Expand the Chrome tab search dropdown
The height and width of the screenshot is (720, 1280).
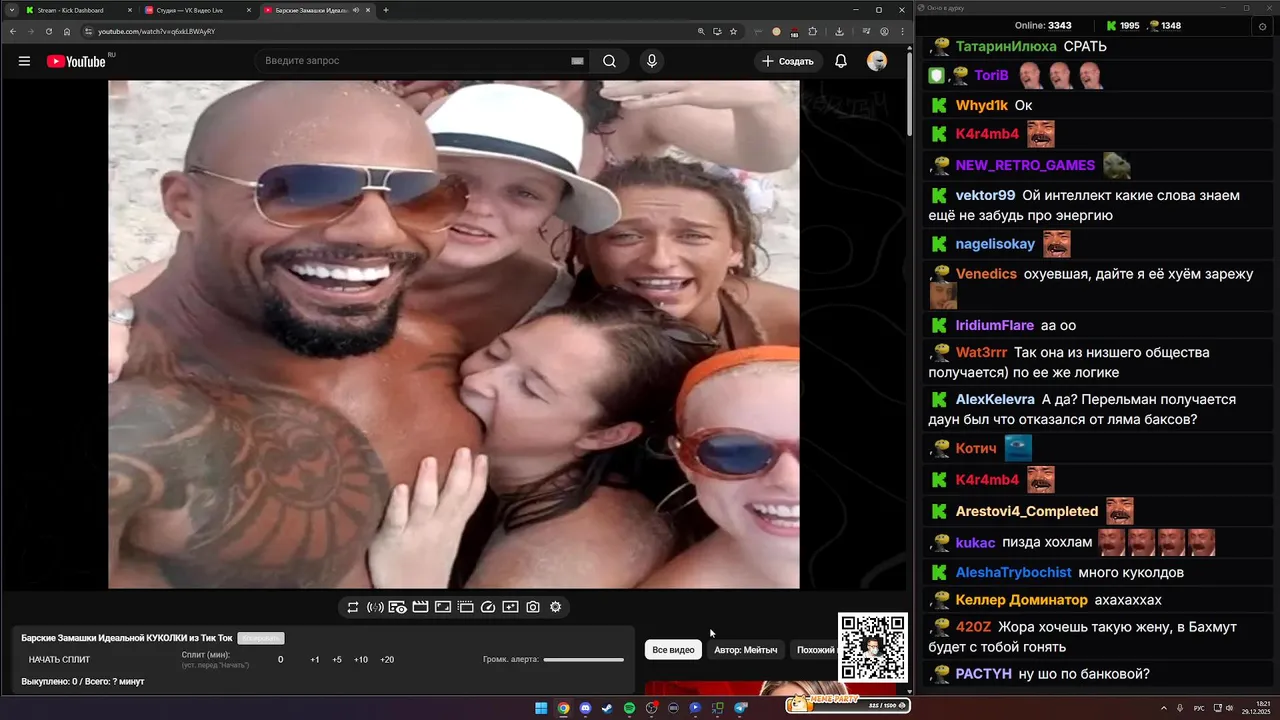click(x=11, y=10)
